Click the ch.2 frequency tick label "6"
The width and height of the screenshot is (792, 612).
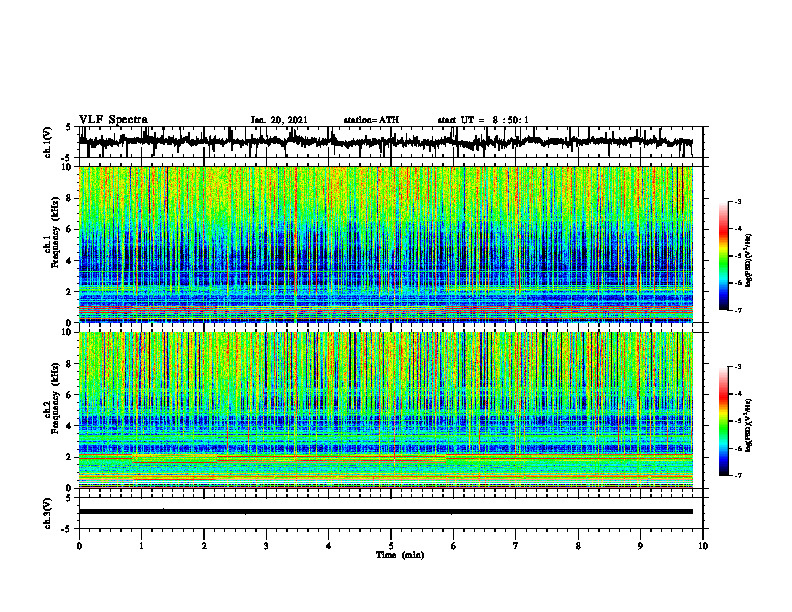tap(70, 395)
